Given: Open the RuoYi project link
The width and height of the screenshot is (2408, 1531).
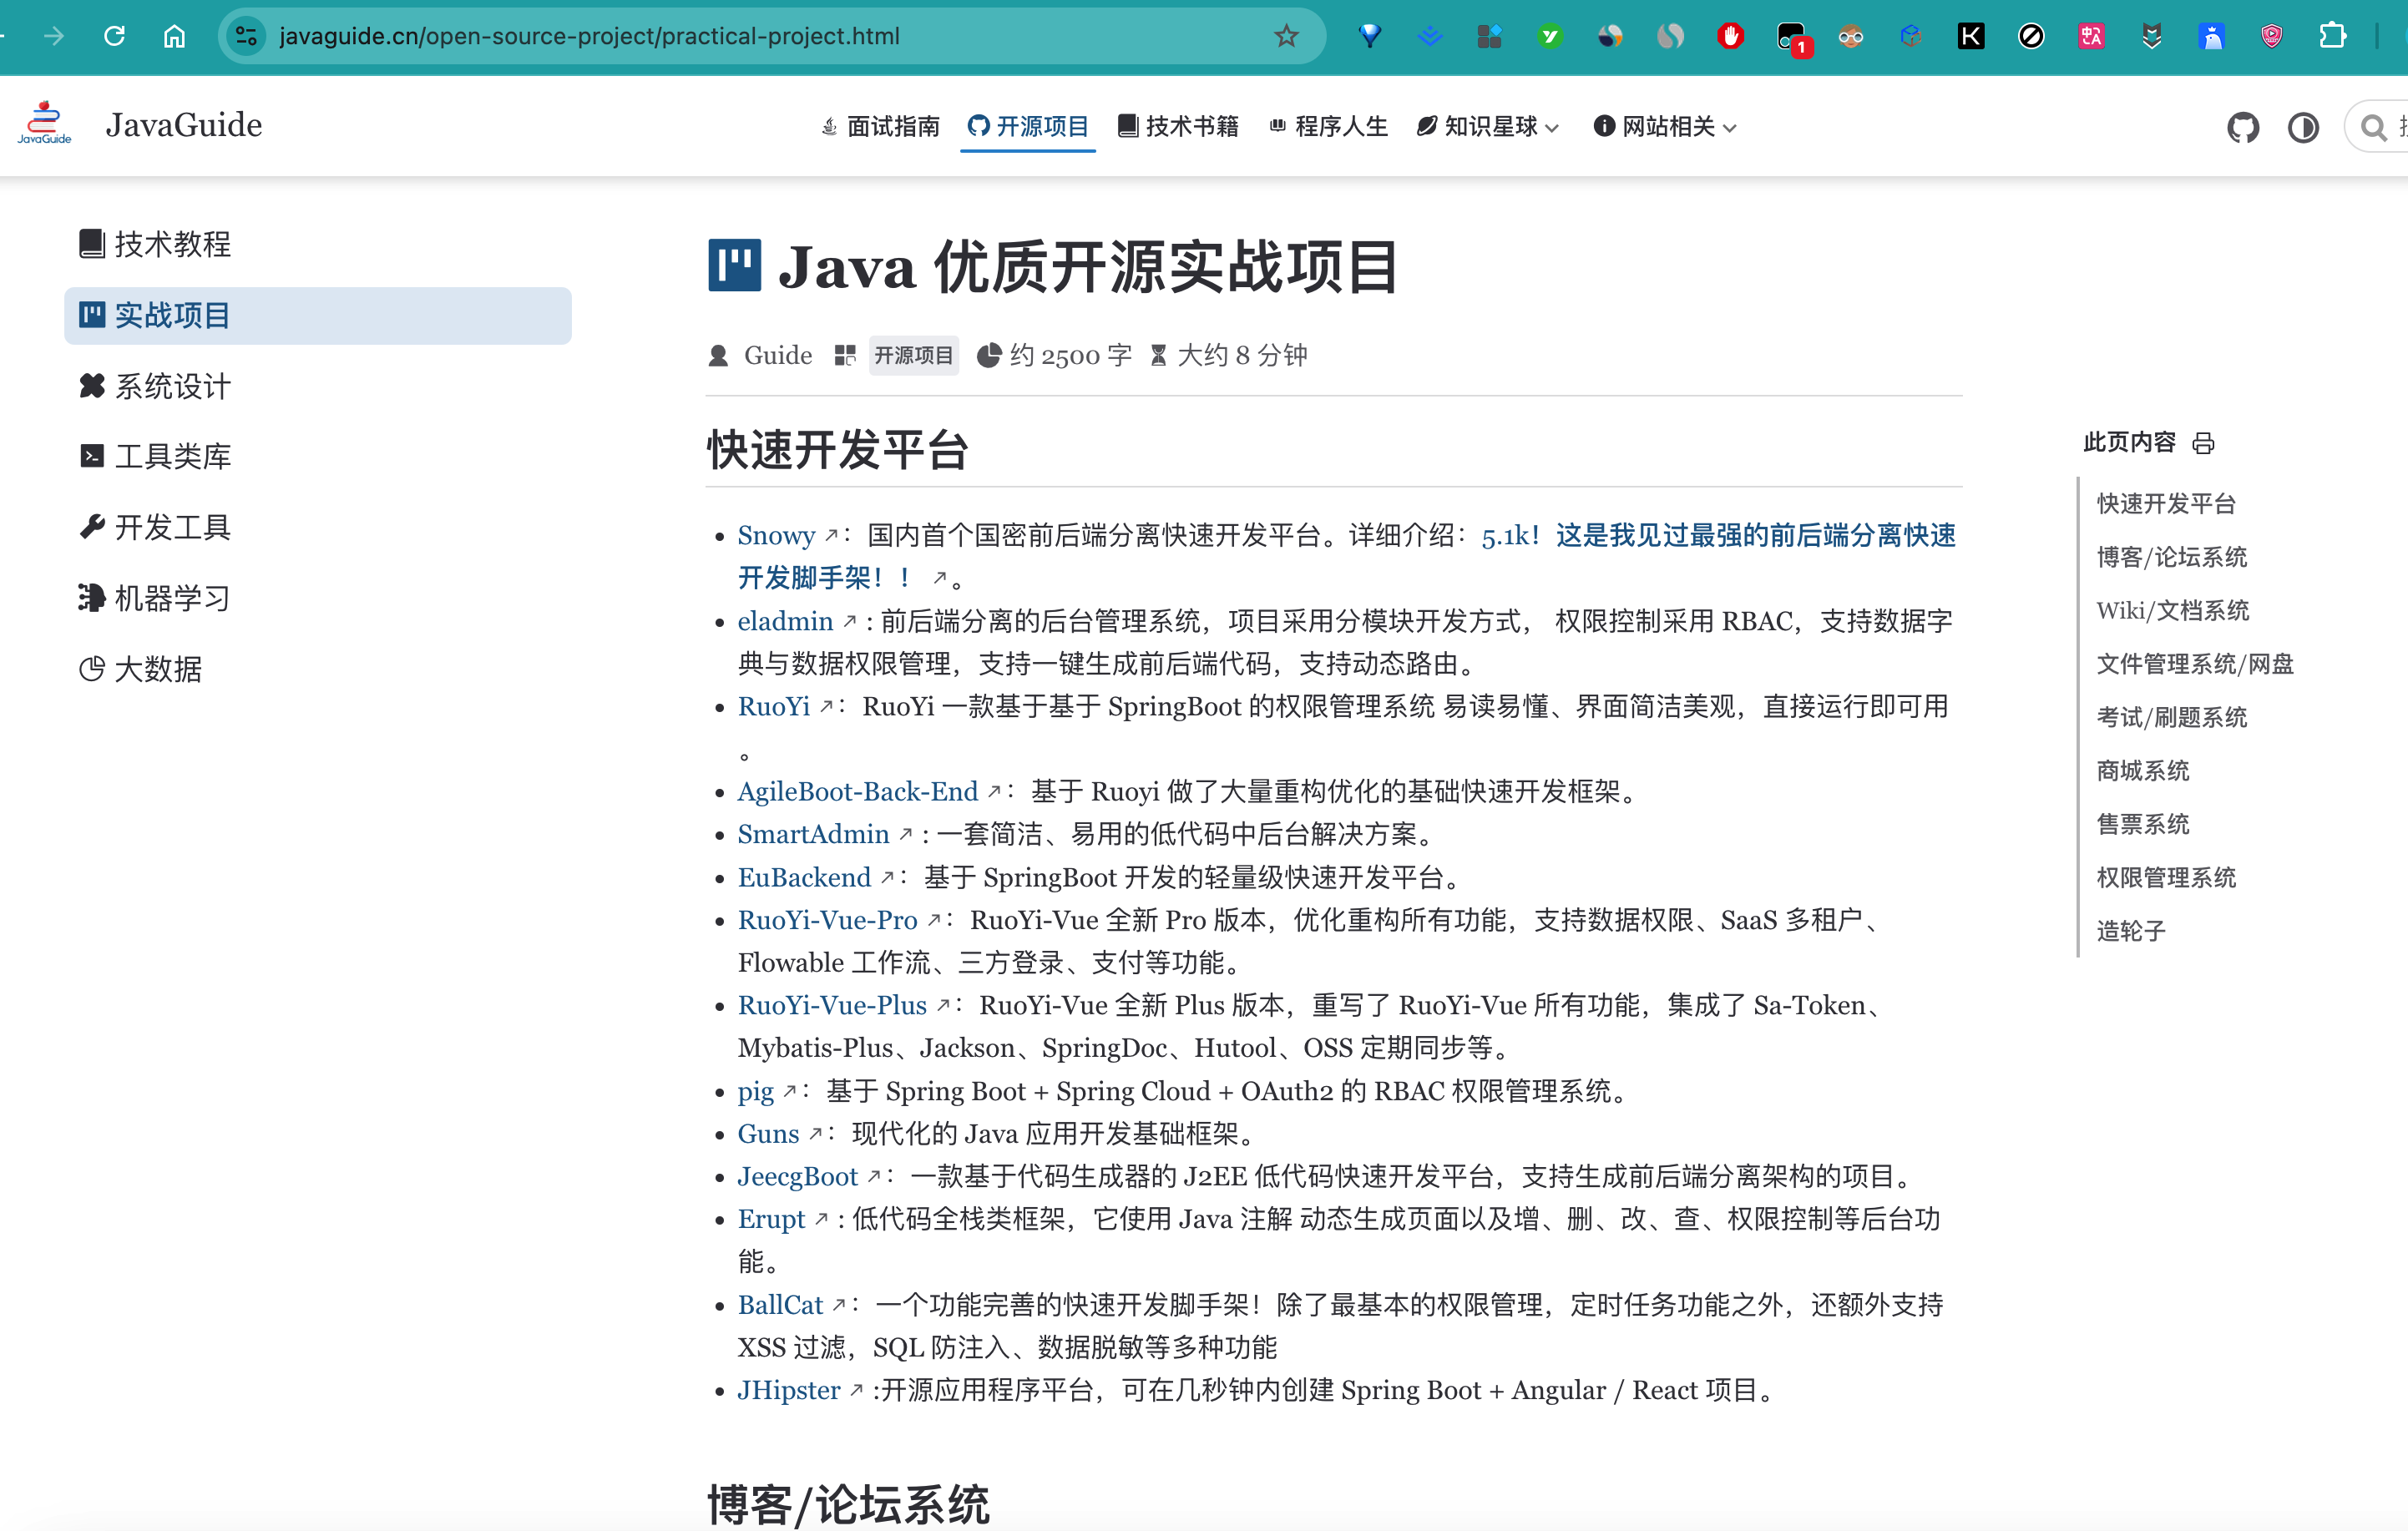Looking at the screenshot, I should tap(774, 707).
